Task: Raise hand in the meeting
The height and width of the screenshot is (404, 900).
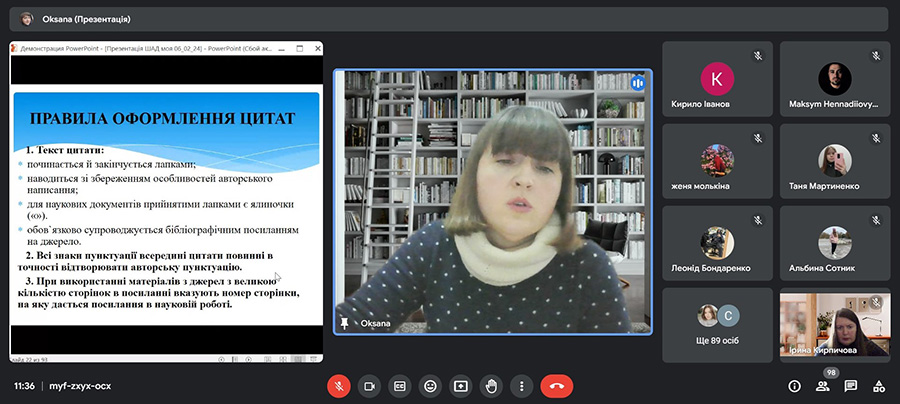Action: pyautogui.click(x=491, y=386)
